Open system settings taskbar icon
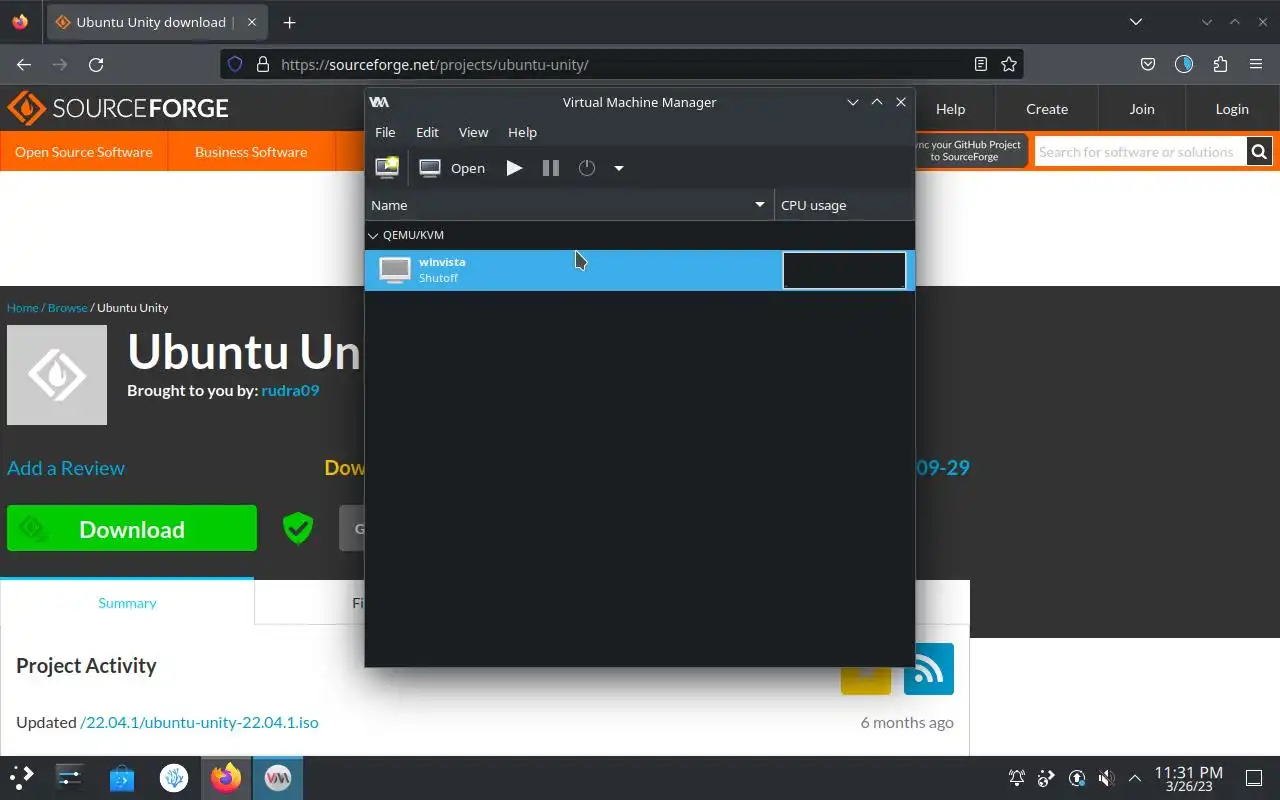The height and width of the screenshot is (800, 1280). tap(70, 777)
